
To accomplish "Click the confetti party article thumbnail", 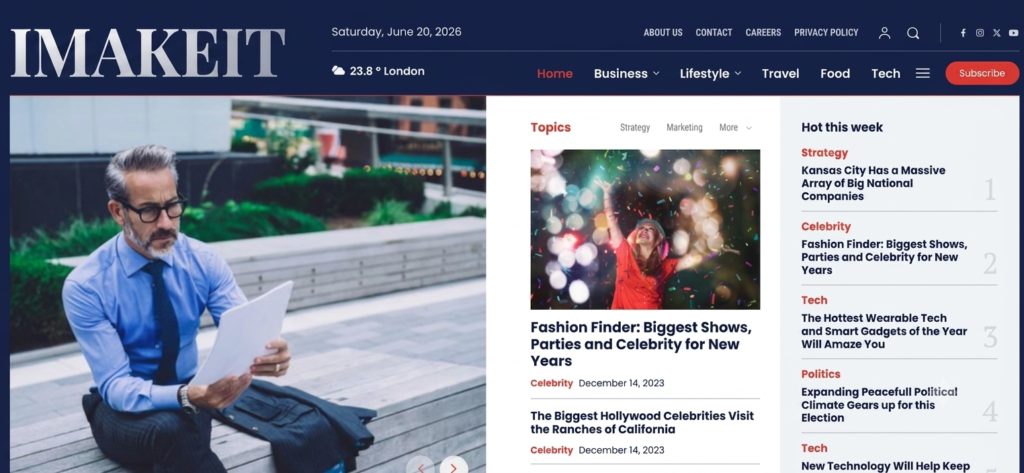I will 645,229.
